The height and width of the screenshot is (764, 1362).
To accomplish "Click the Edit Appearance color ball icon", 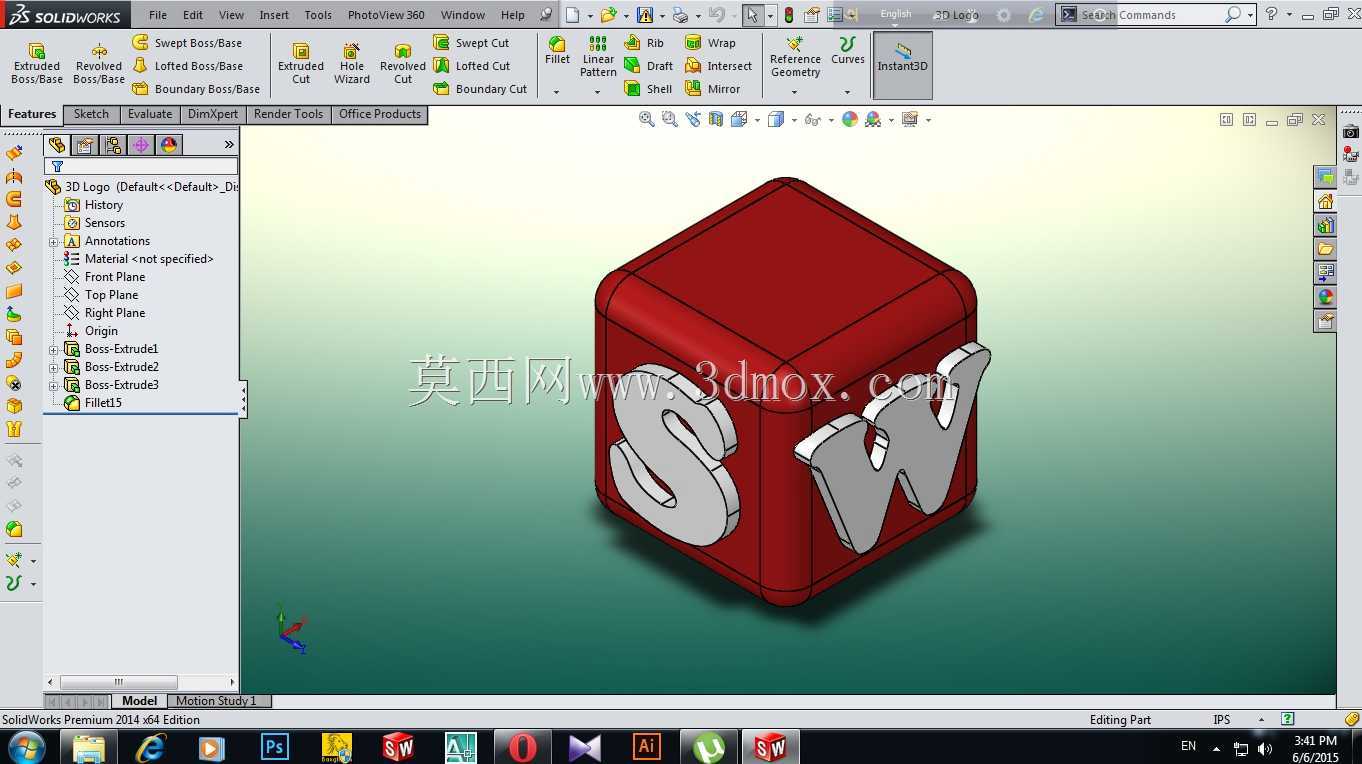I will pos(849,119).
